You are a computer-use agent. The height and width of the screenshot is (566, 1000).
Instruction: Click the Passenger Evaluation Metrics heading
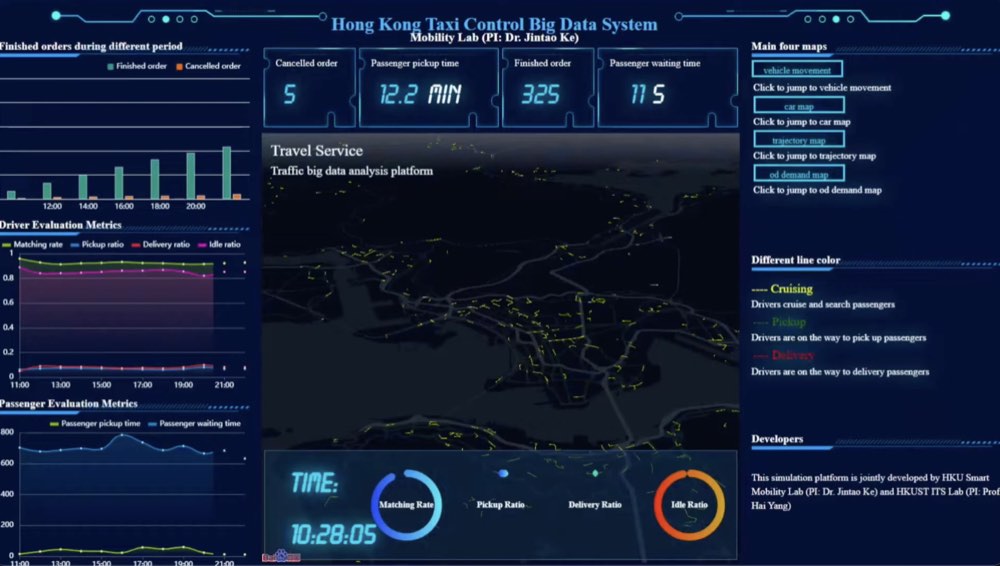68,404
